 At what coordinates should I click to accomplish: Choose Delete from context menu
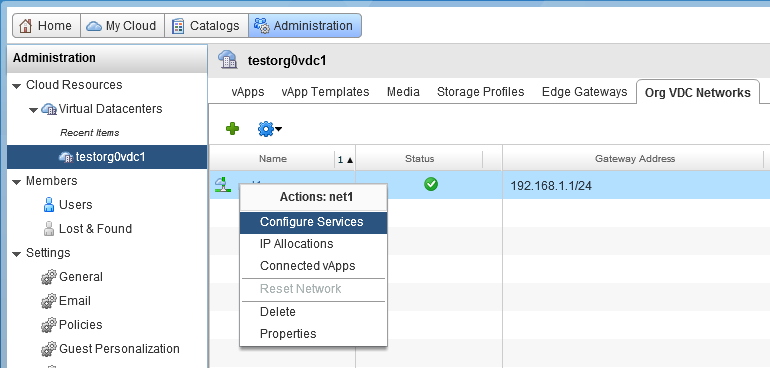click(x=313, y=312)
